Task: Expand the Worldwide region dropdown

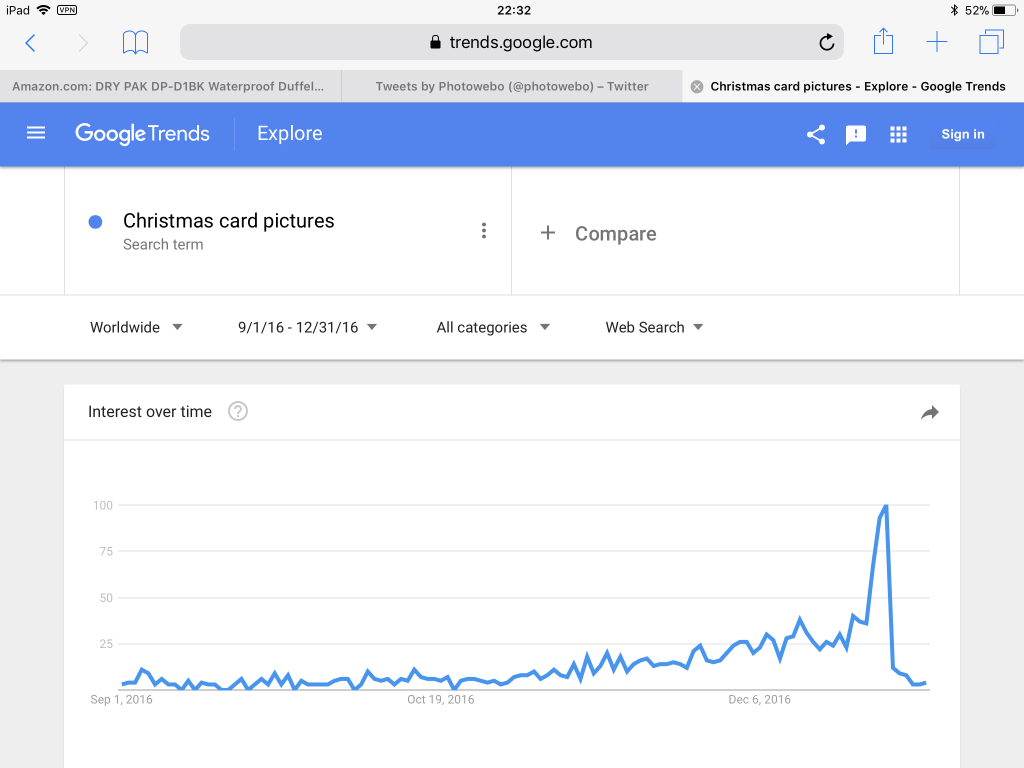Action: pos(136,327)
